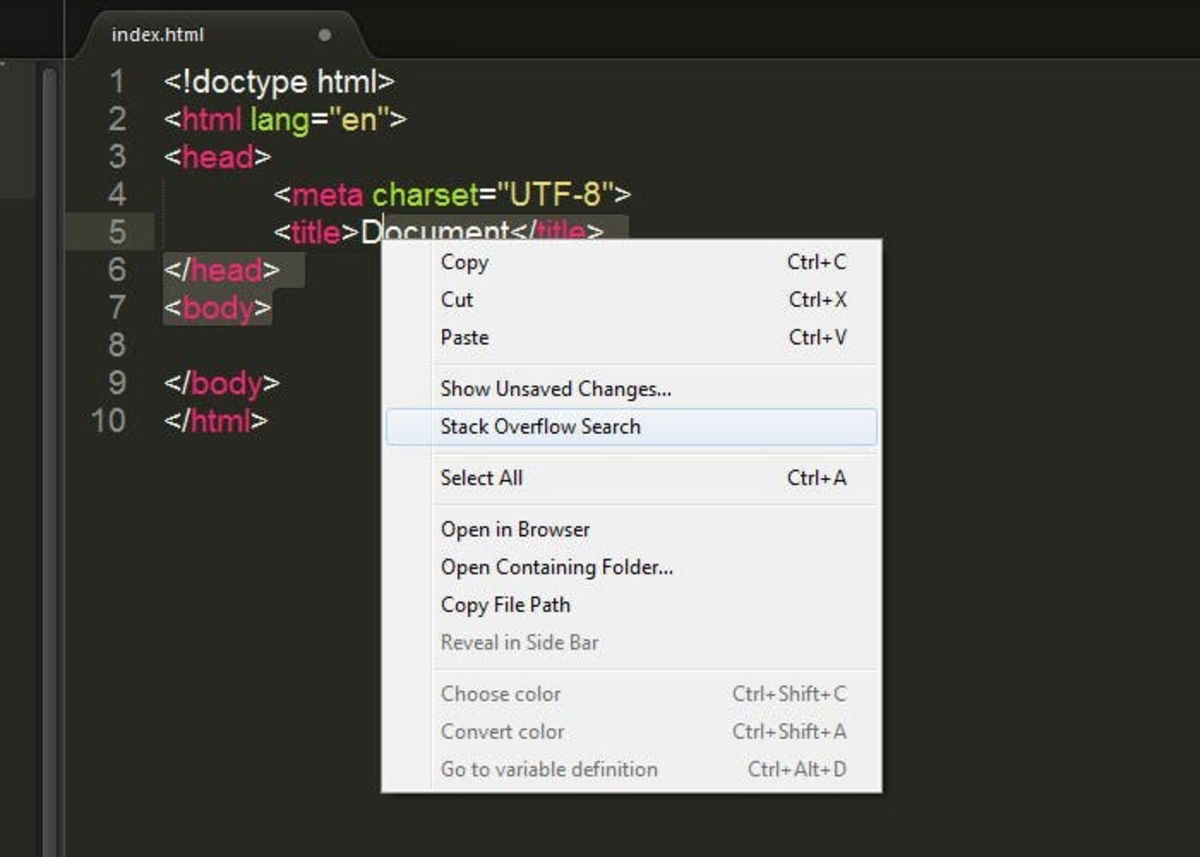The width and height of the screenshot is (1200, 857).
Task: Open the 'Choose color' picker
Action: (x=500, y=693)
